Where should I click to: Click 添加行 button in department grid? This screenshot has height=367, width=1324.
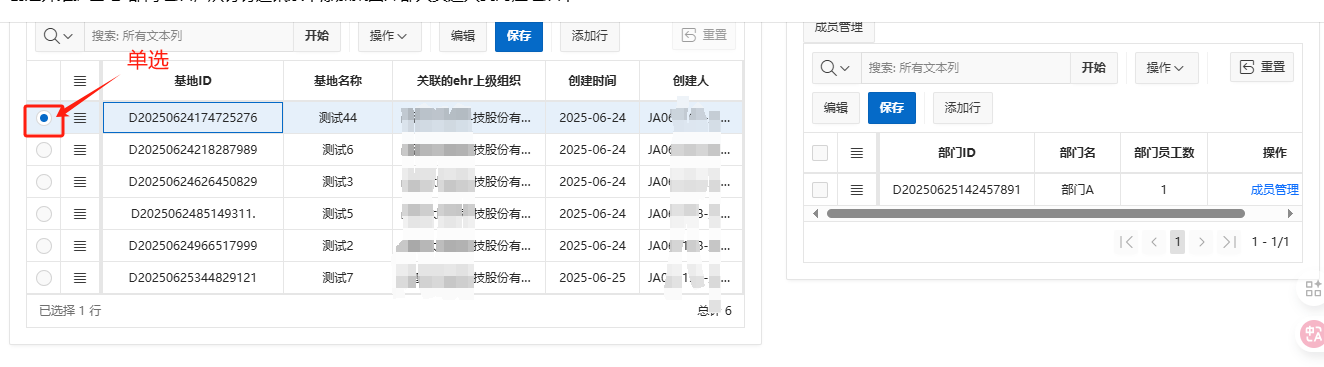click(x=963, y=108)
